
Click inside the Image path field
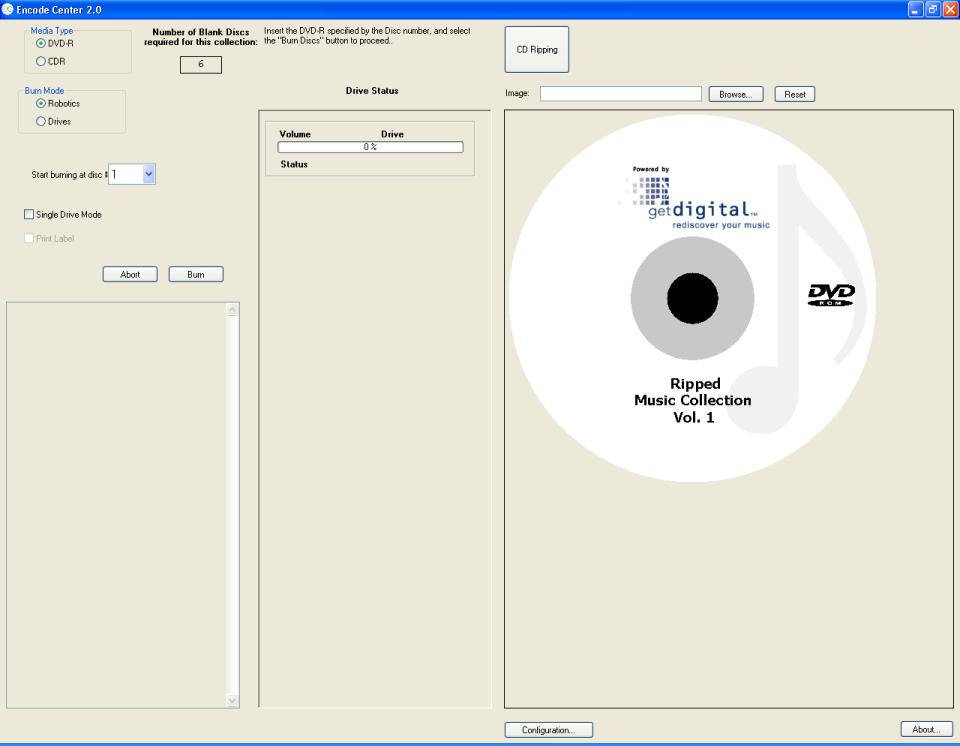pyautogui.click(x=620, y=93)
